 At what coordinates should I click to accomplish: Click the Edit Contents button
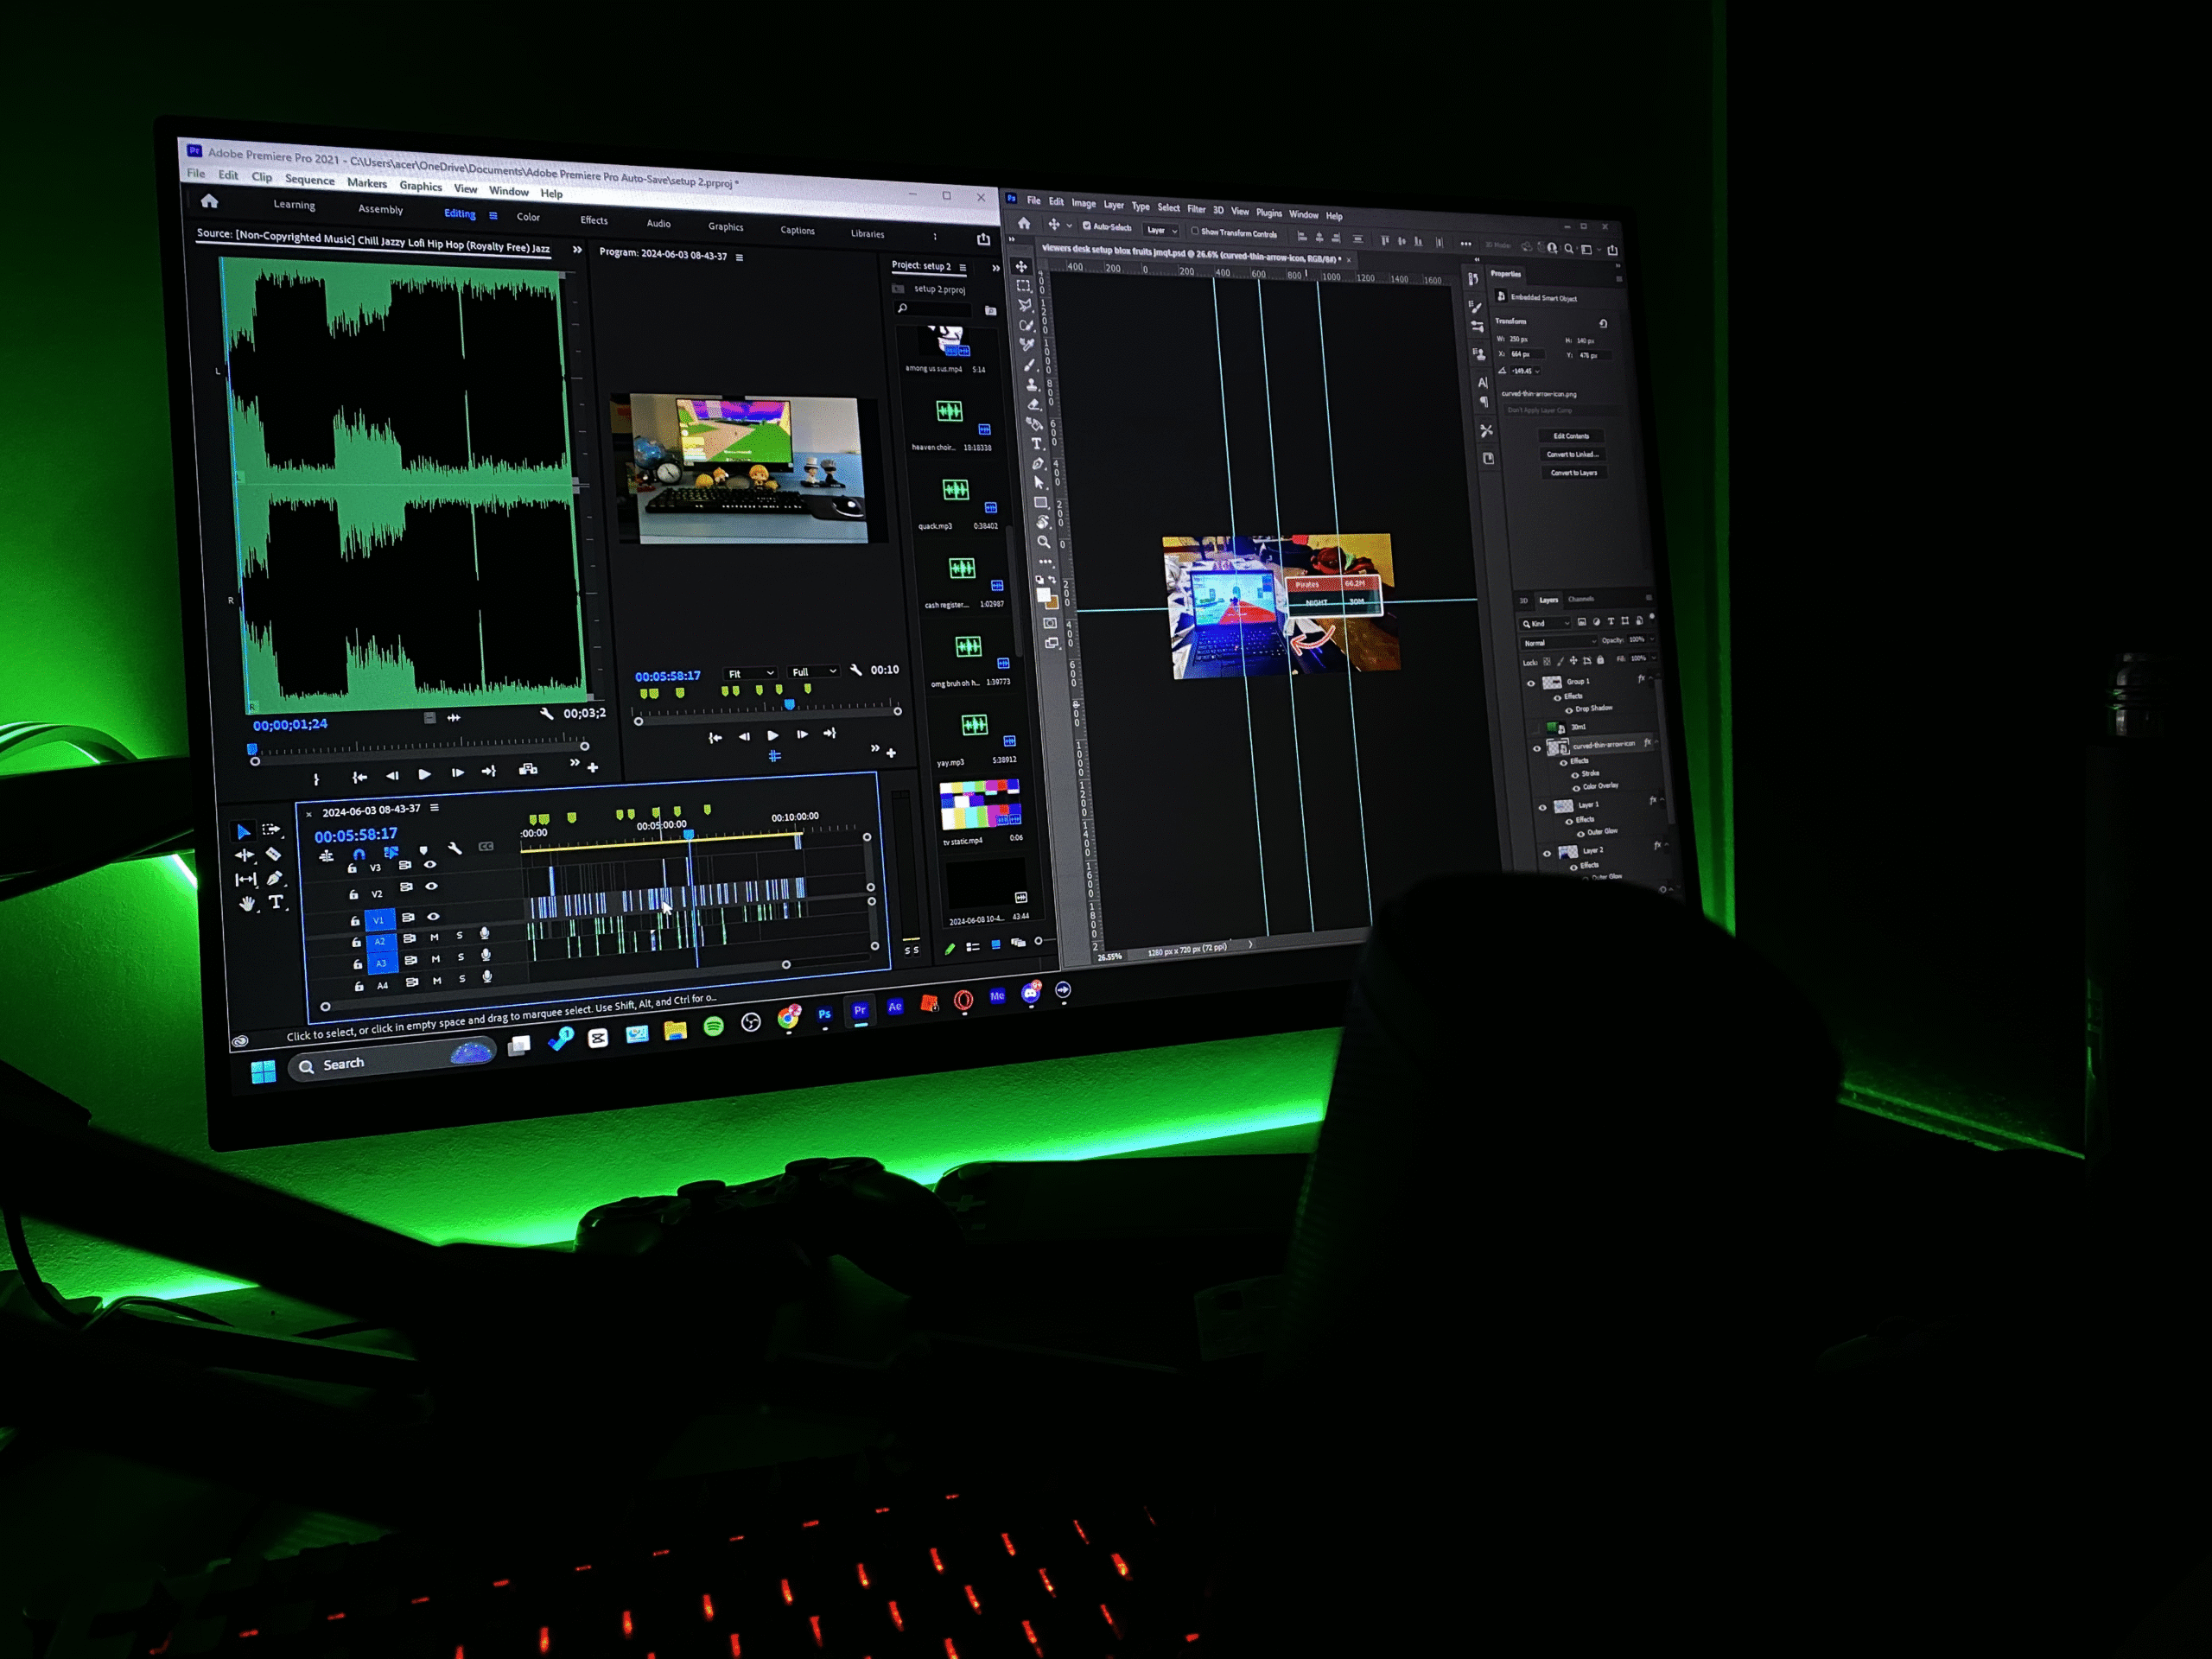pos(1571,436)
